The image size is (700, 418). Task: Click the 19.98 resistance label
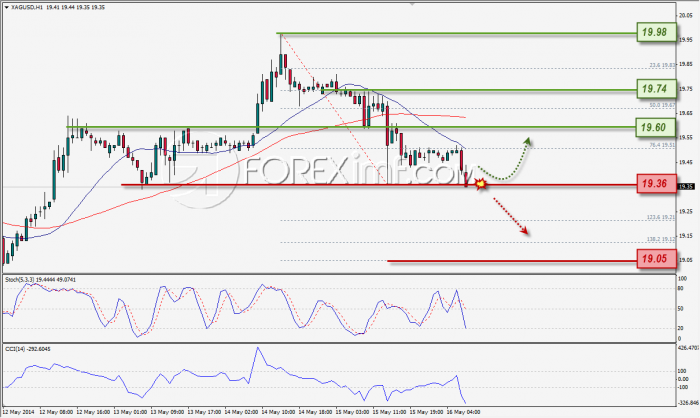[x=657, y=32]
